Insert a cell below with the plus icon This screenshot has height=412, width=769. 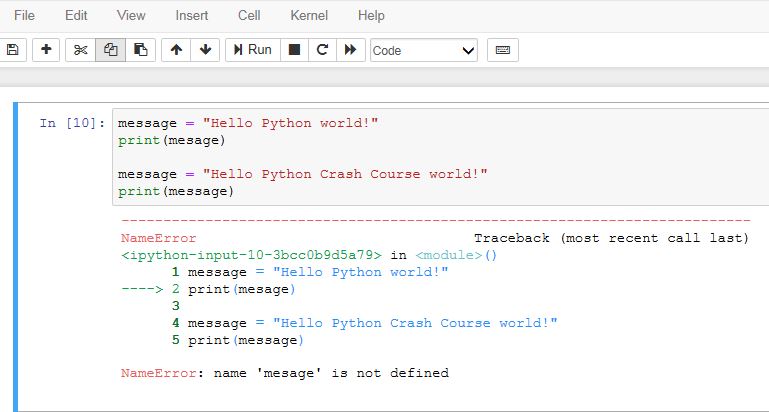46,50
